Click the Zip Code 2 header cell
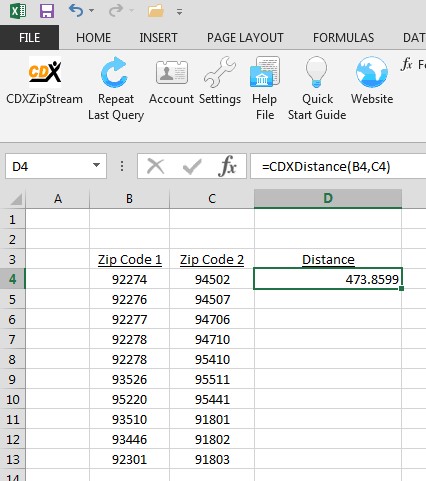 click(x=212, y=259)
